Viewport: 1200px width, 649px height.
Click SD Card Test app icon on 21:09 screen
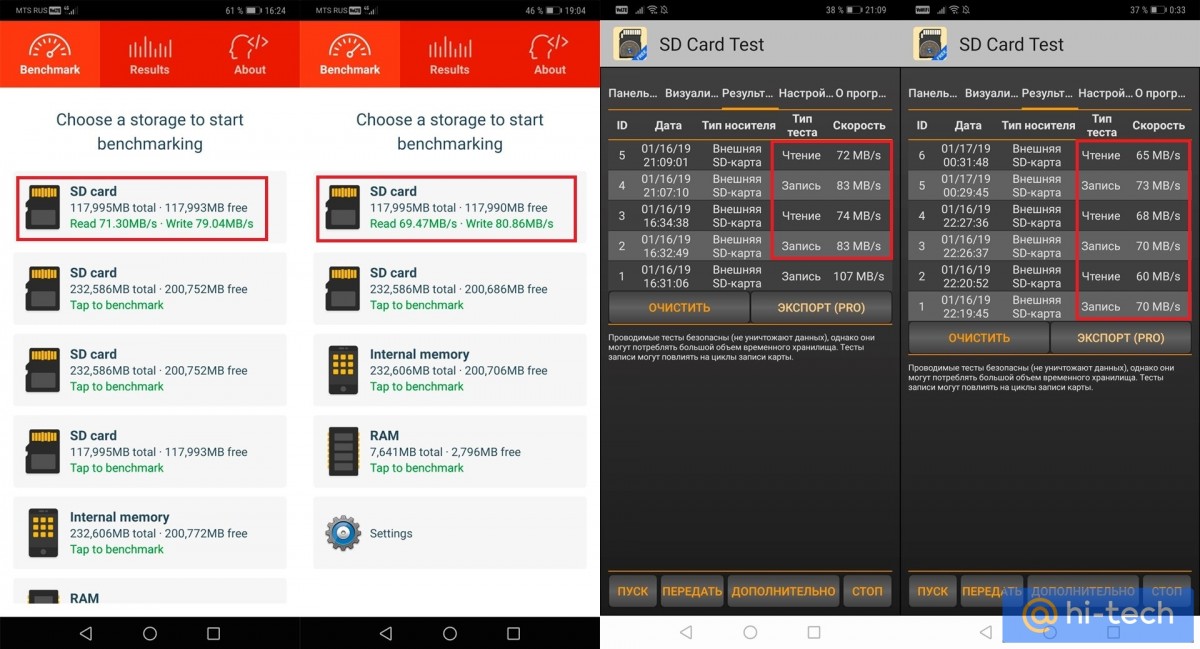(630, 44)
